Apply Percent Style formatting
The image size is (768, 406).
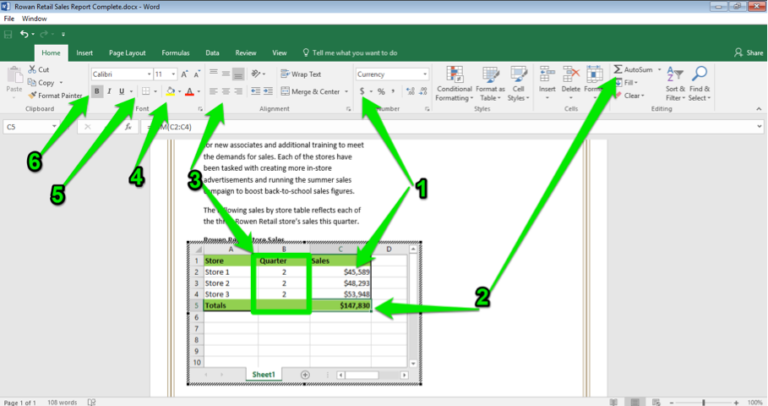pyautogui.click(x=381, y=91)
